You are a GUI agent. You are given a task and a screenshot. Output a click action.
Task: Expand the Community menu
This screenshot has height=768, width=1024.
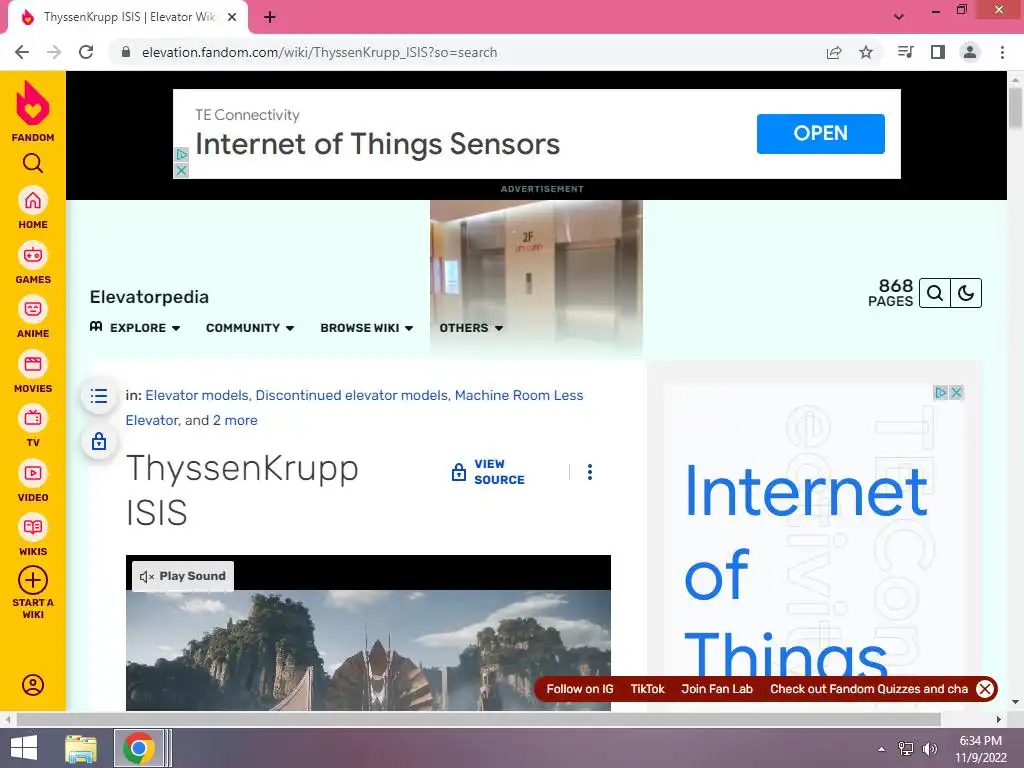[250, 328]
